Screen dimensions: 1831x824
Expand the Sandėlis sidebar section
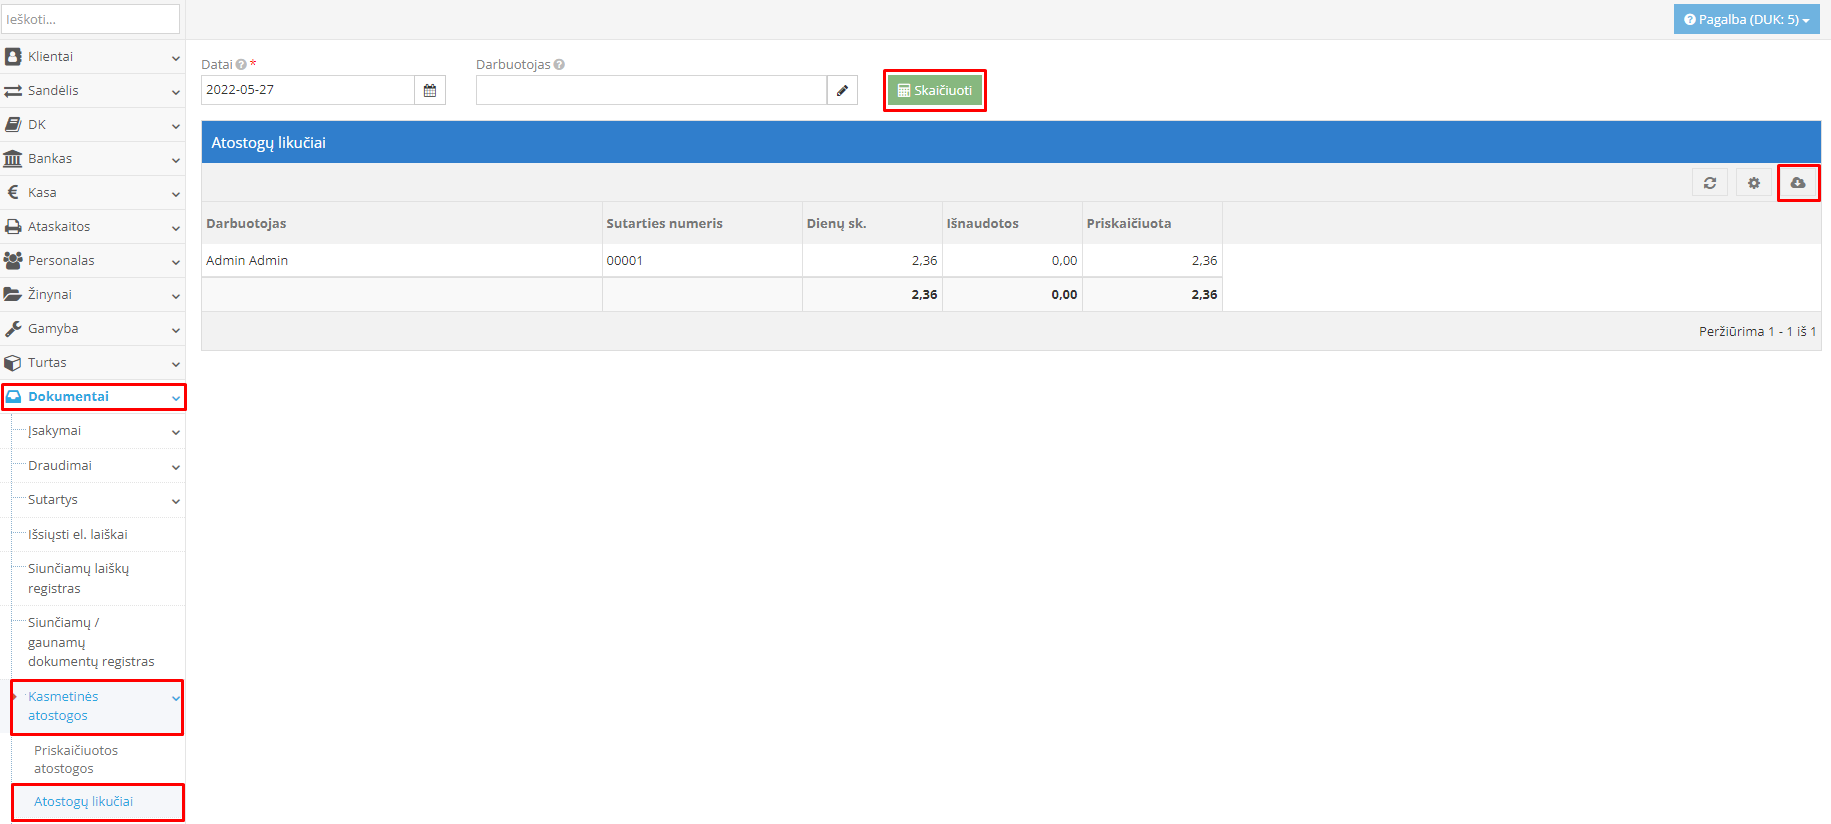coord(92,91)
